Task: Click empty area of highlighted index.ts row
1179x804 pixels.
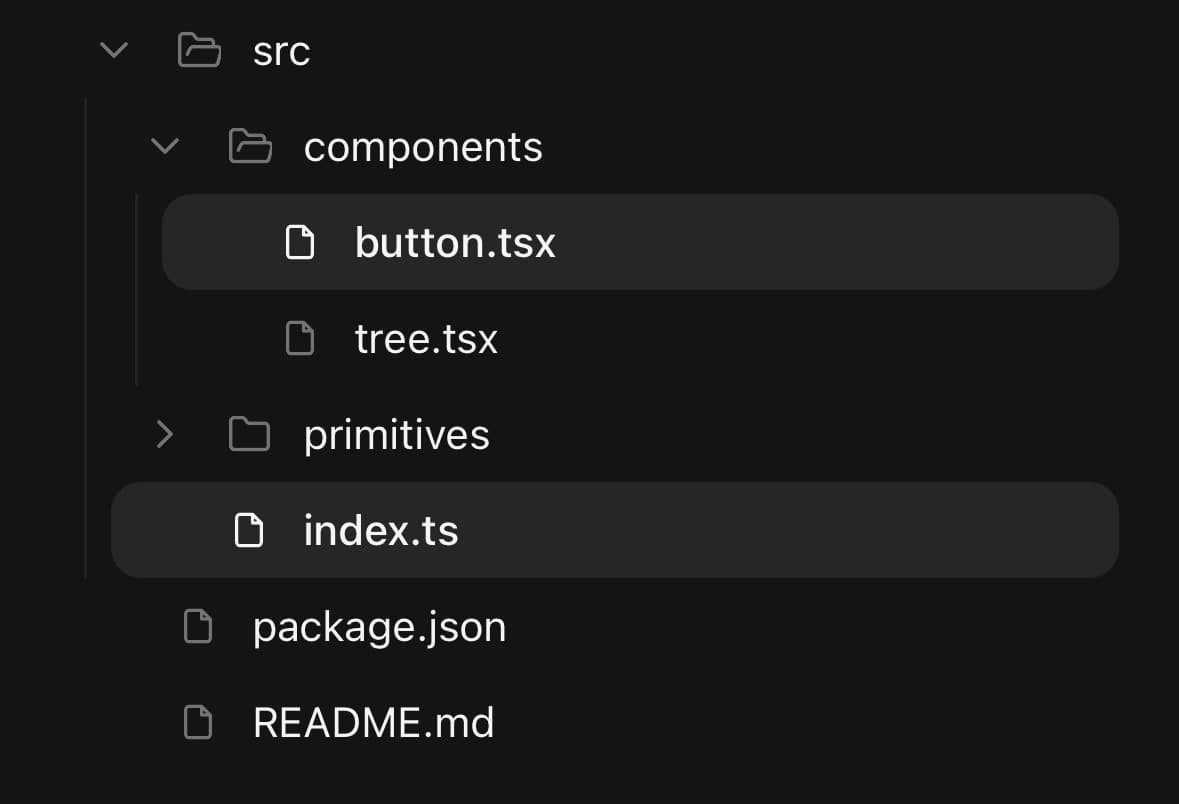Action: [790, 530]
